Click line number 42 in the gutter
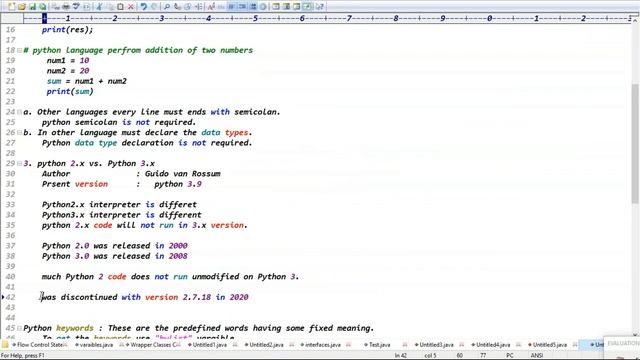Image resolution: width=640 pixels, height=360 pixels. click(11, 297)
